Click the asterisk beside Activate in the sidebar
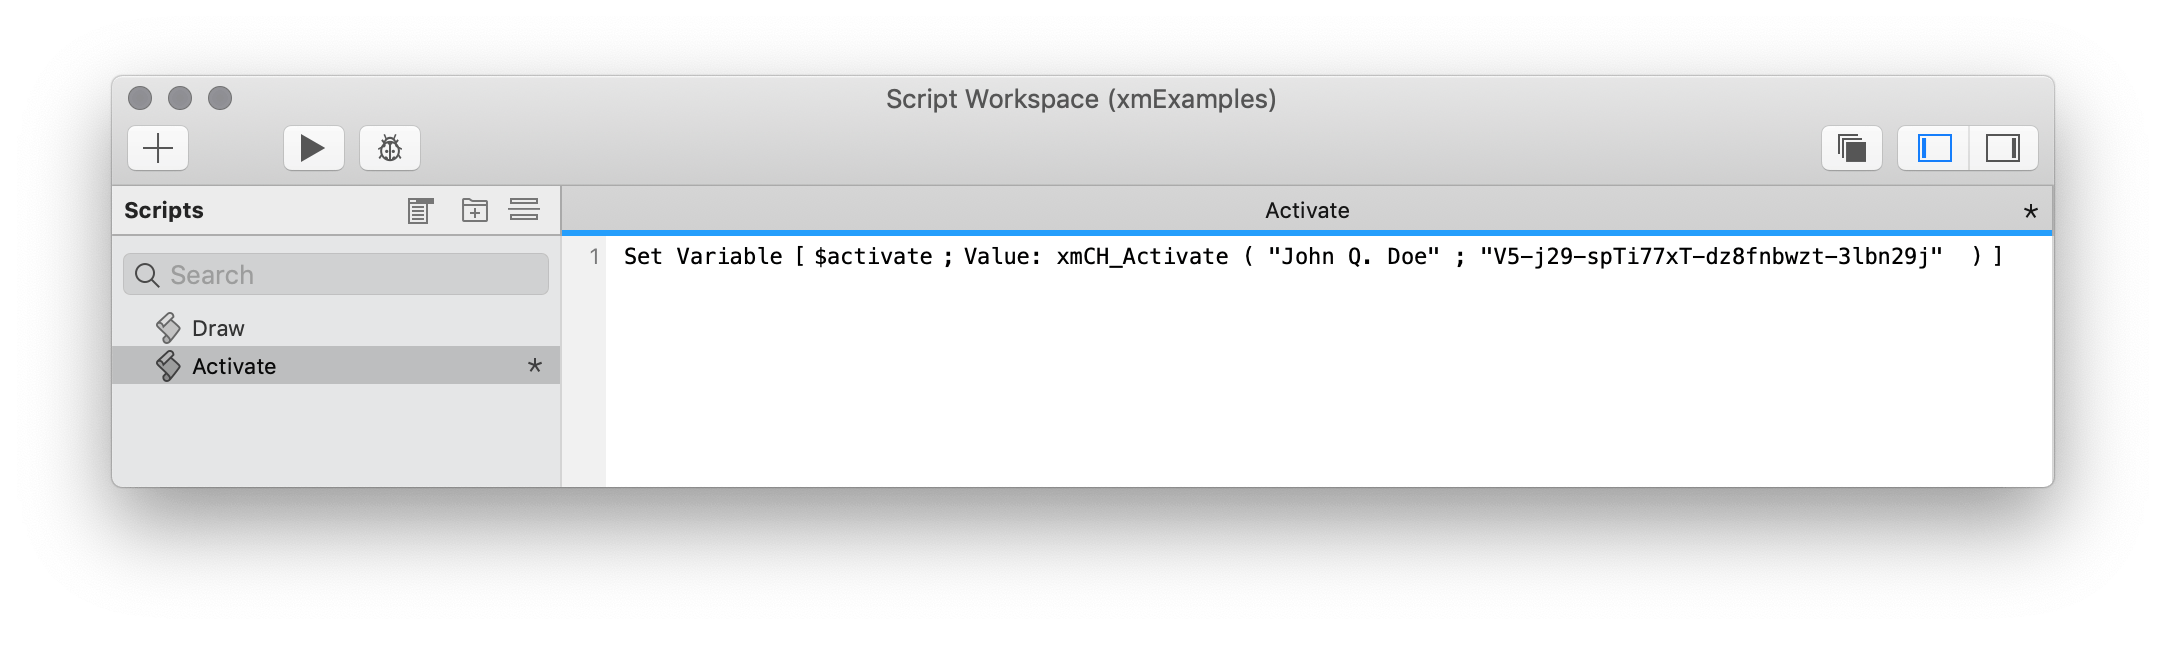The width and height of the screenshot is (2165, 655). click(536, 365)
